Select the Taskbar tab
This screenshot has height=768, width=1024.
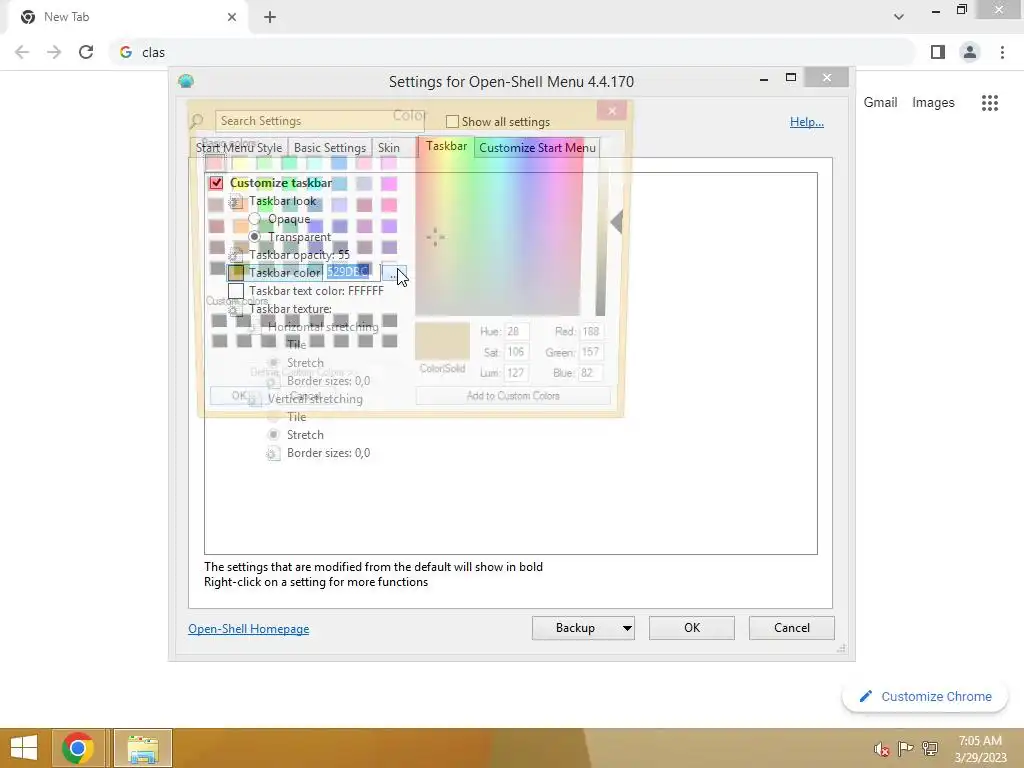[447, 146]
